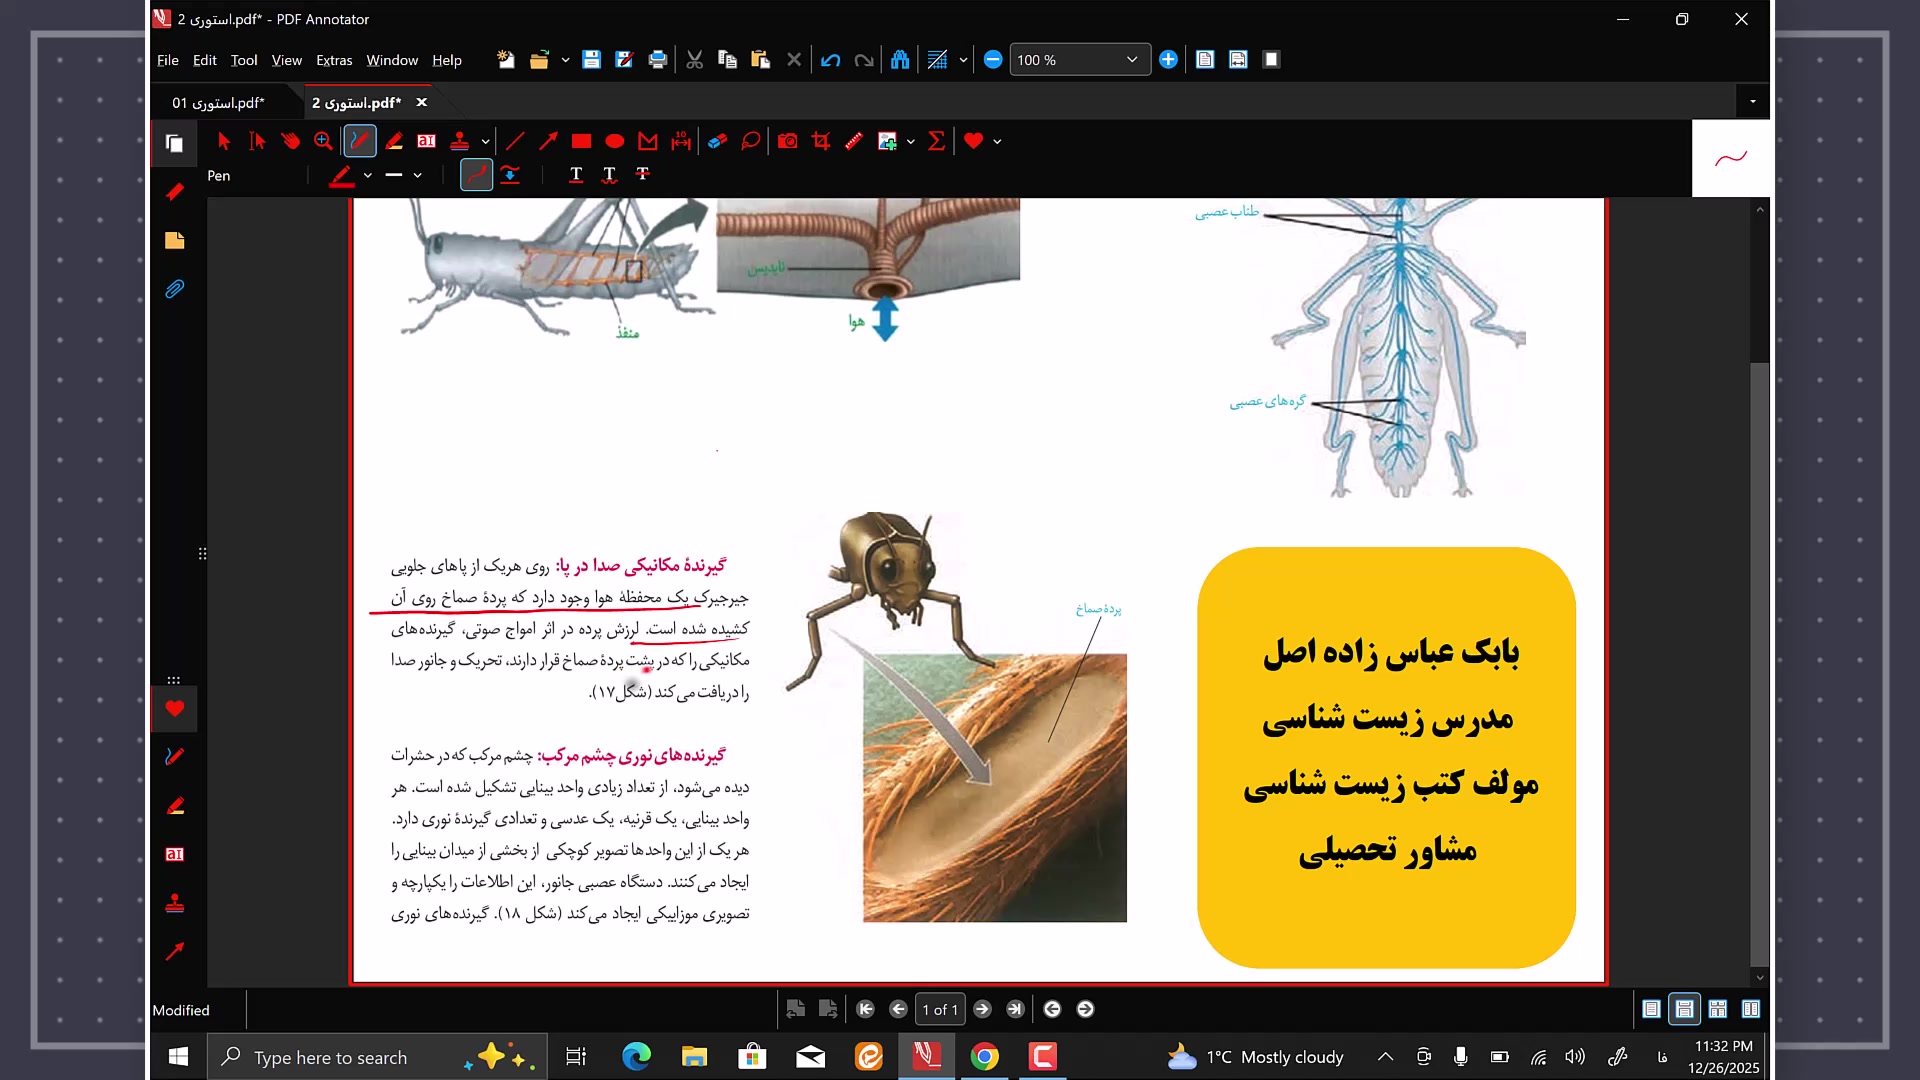1920x1080 pixels.
Task: Select the Hand pan tool
Action: pyautogui.click(x=290, y=141)
